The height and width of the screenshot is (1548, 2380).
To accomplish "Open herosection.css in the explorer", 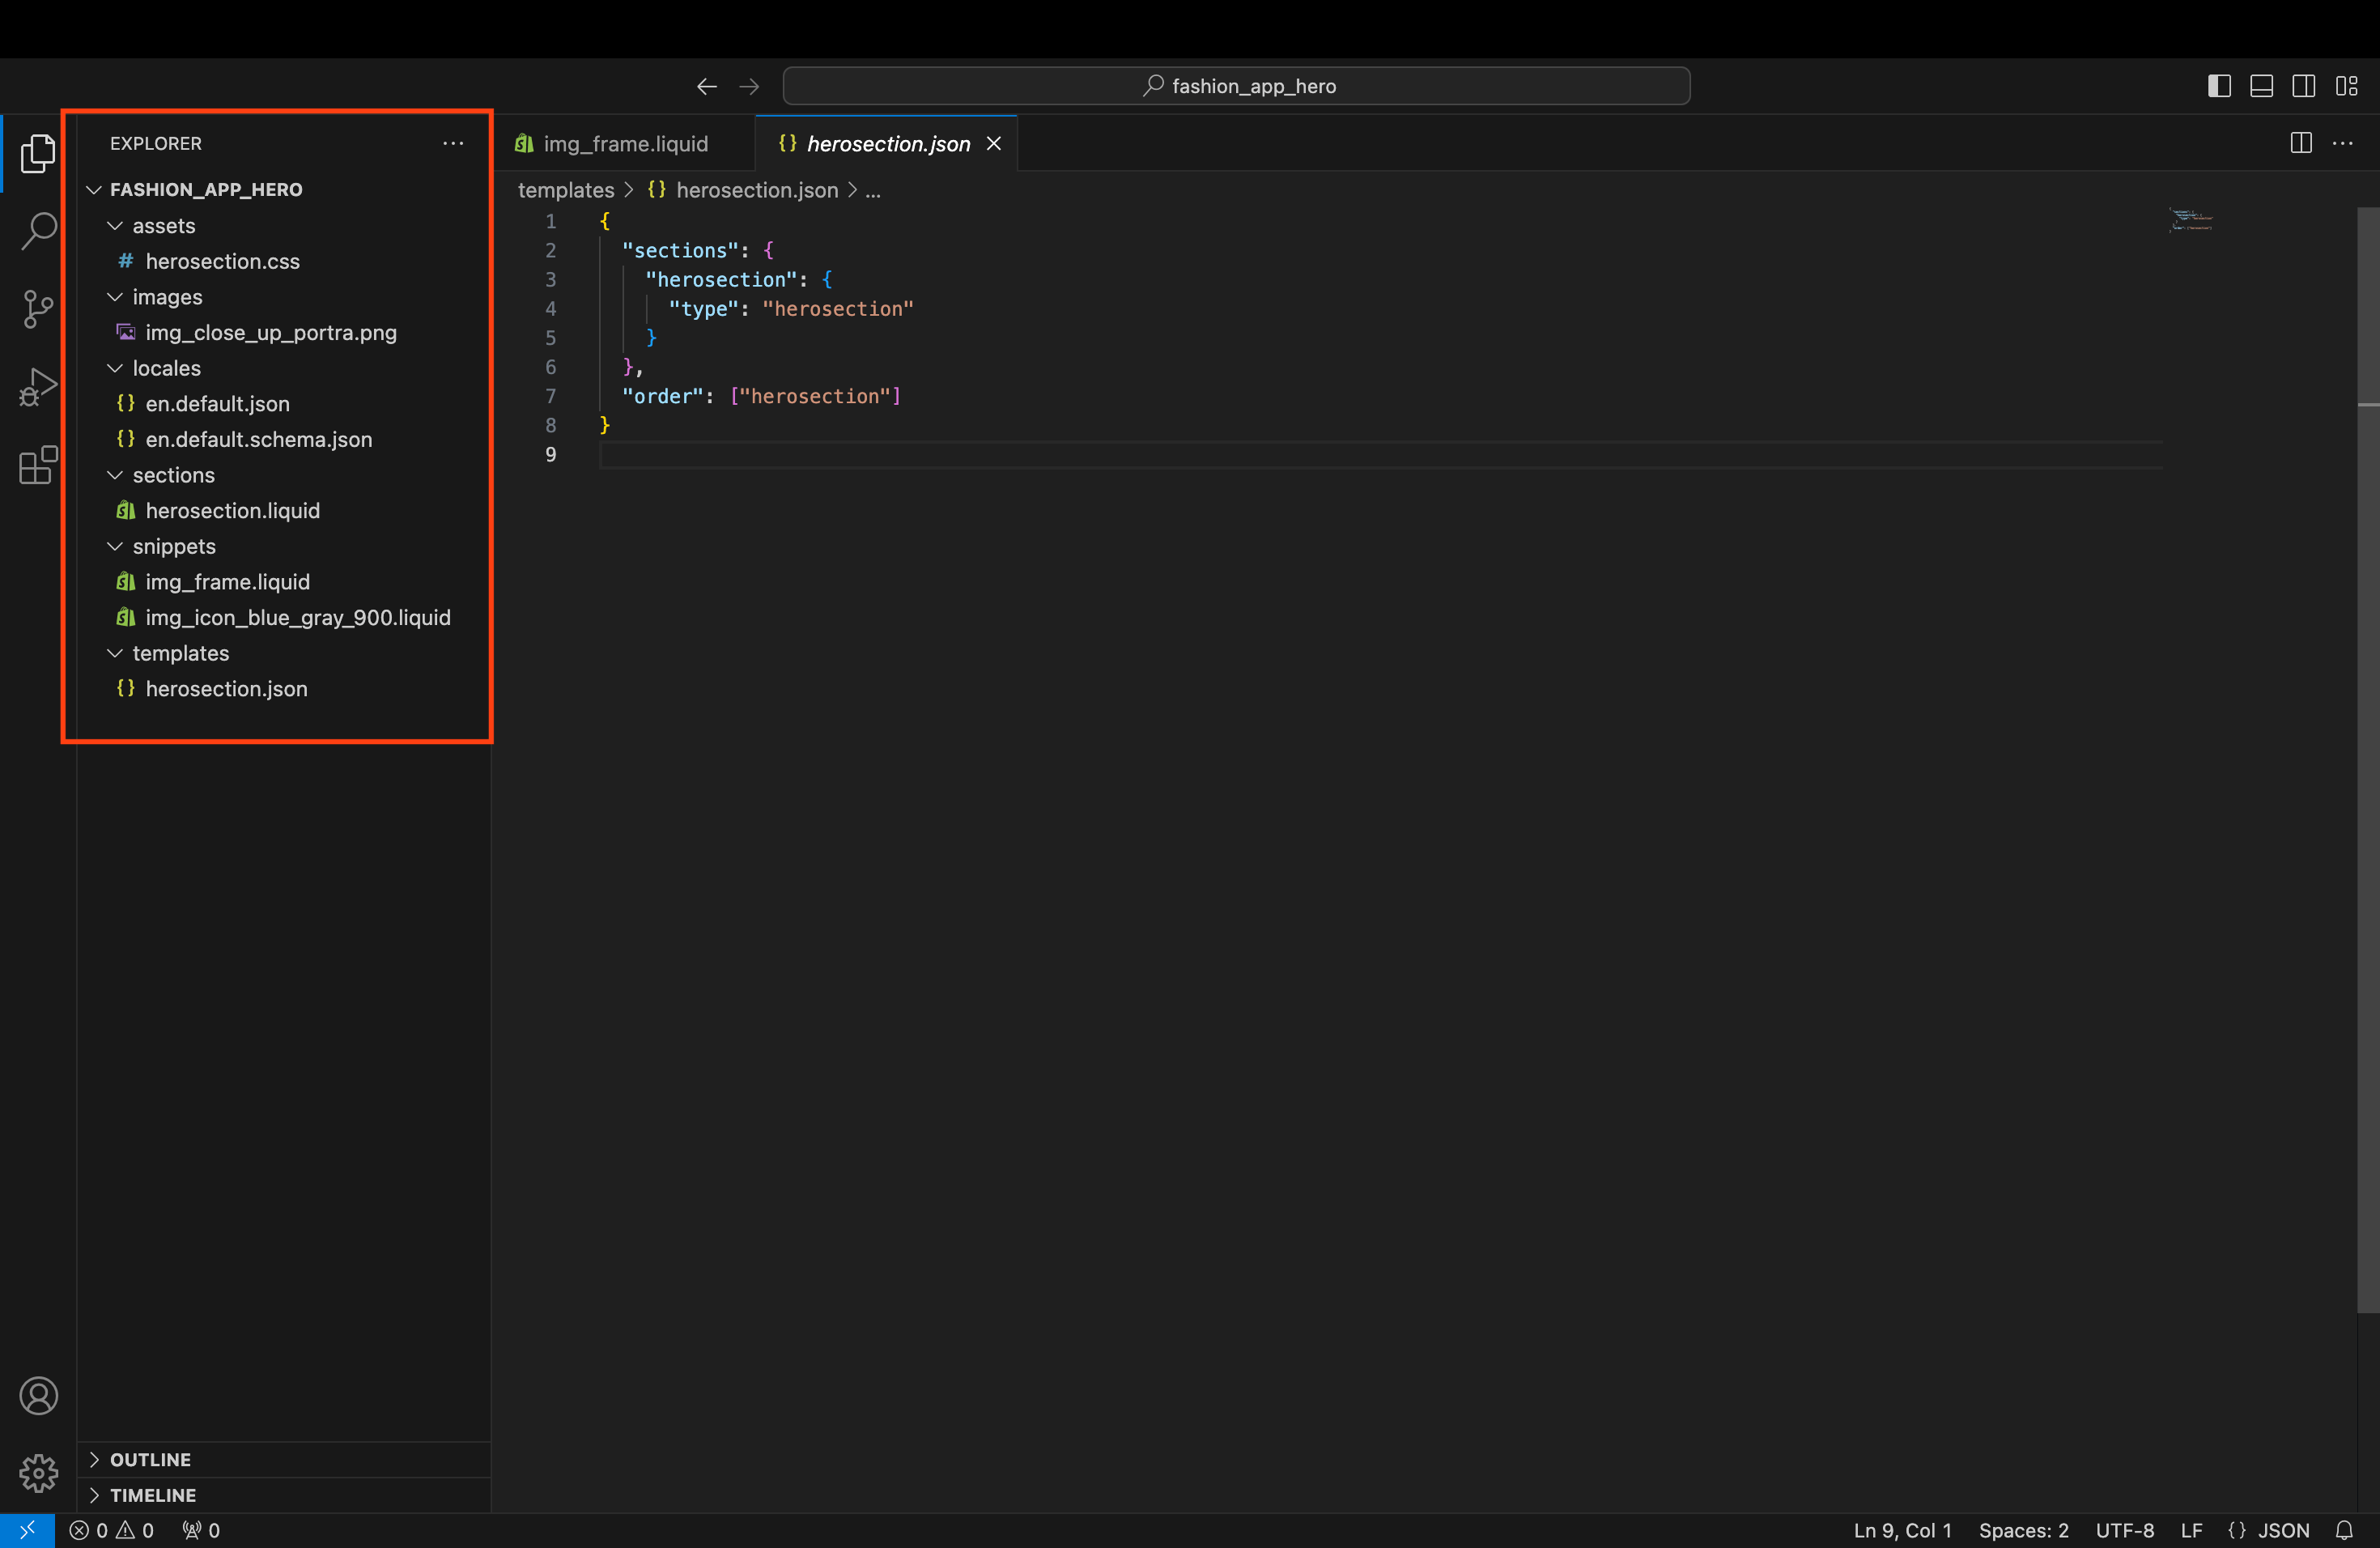I will coord(284,261).
